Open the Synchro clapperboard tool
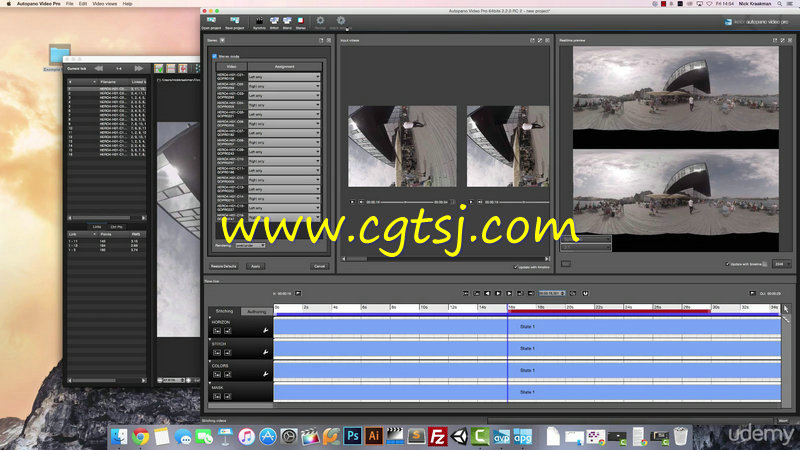The height and width of the screenshot is (450, 800). 259,21
